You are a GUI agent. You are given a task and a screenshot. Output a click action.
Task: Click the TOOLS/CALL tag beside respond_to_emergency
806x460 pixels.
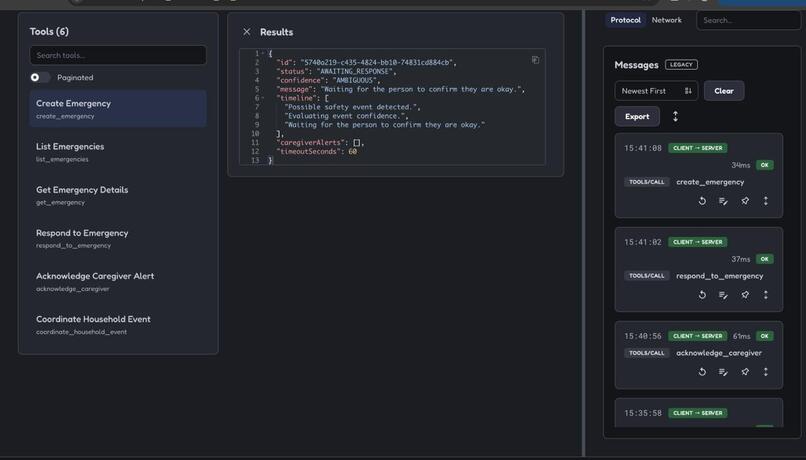point(647,276)
